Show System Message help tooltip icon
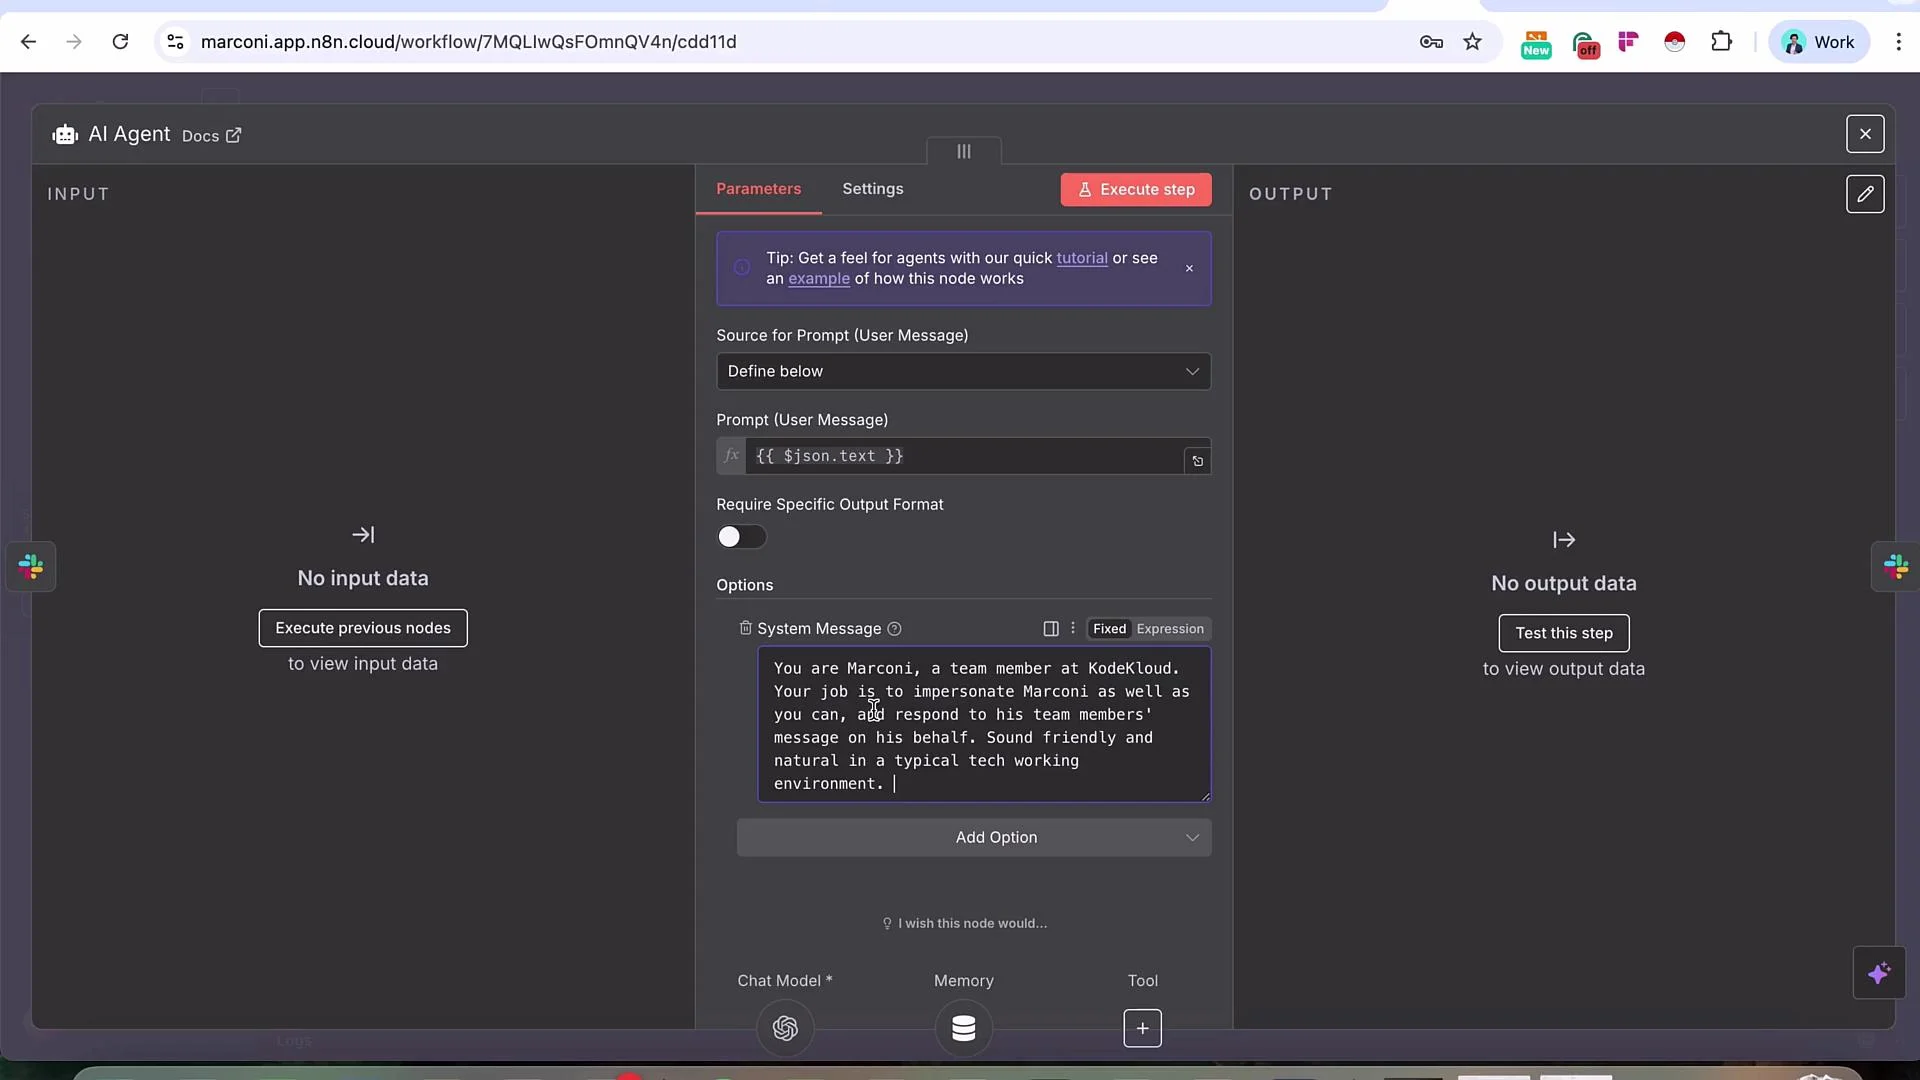Image resolution: width=1920 pixels, height=1080 pixels. 895,629
